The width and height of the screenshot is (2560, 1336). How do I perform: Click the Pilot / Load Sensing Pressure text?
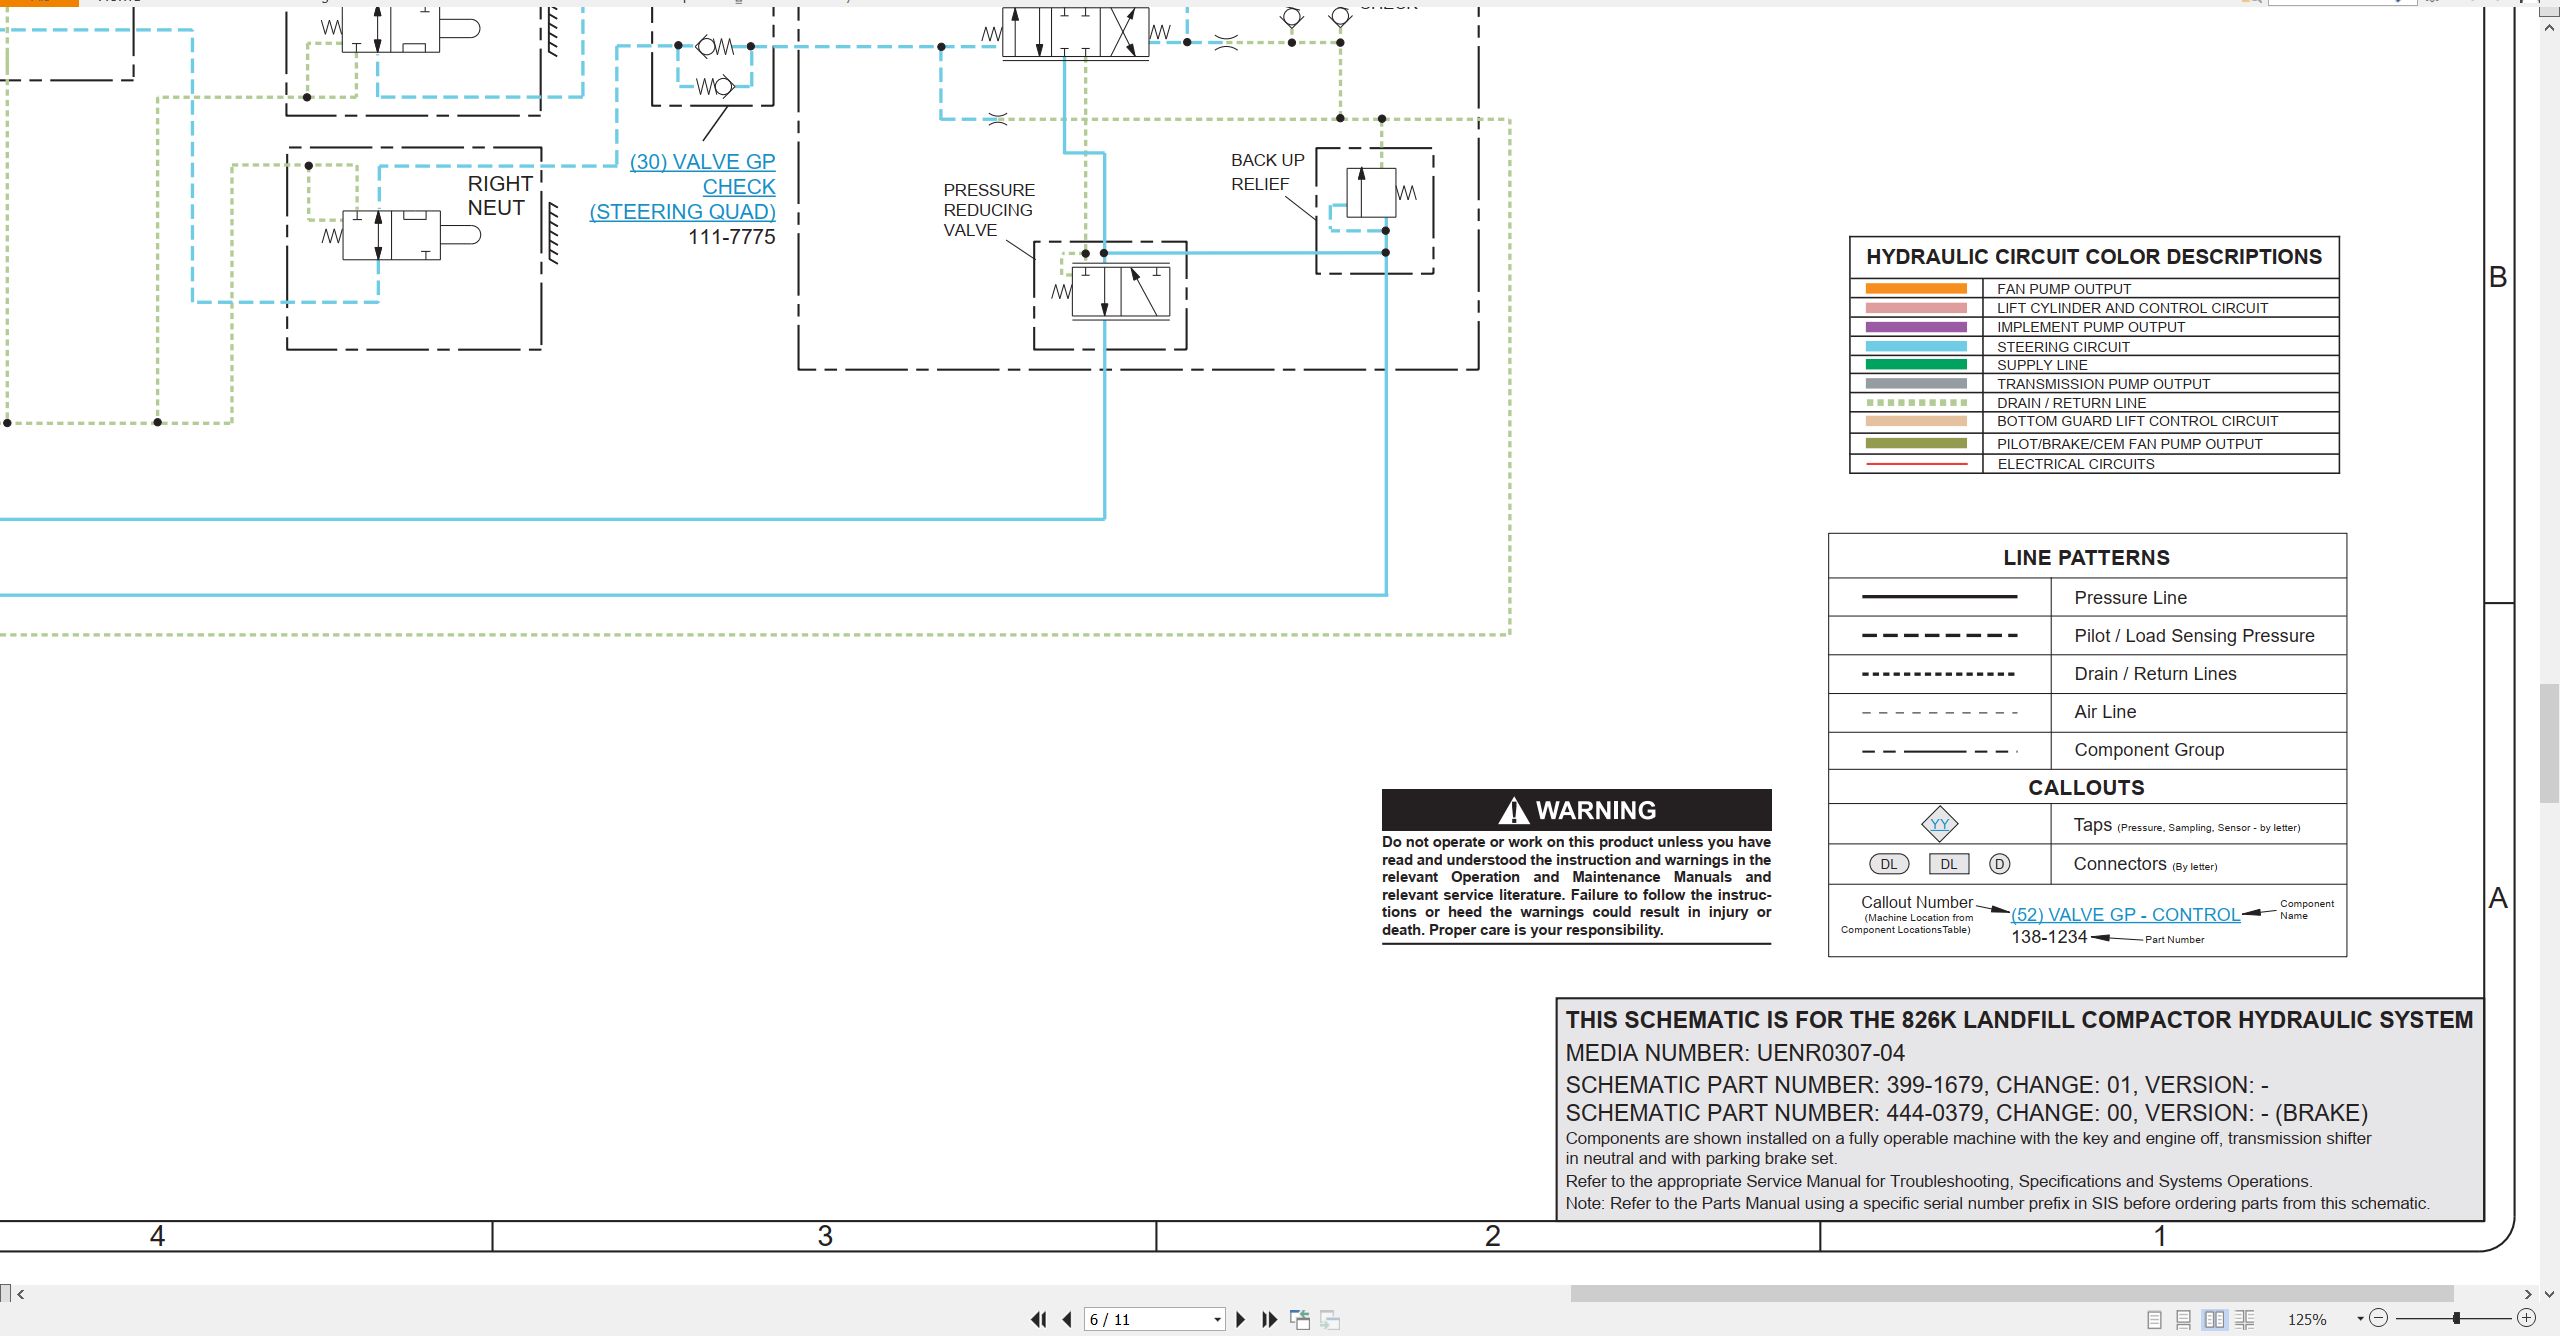pos(2194,636)
